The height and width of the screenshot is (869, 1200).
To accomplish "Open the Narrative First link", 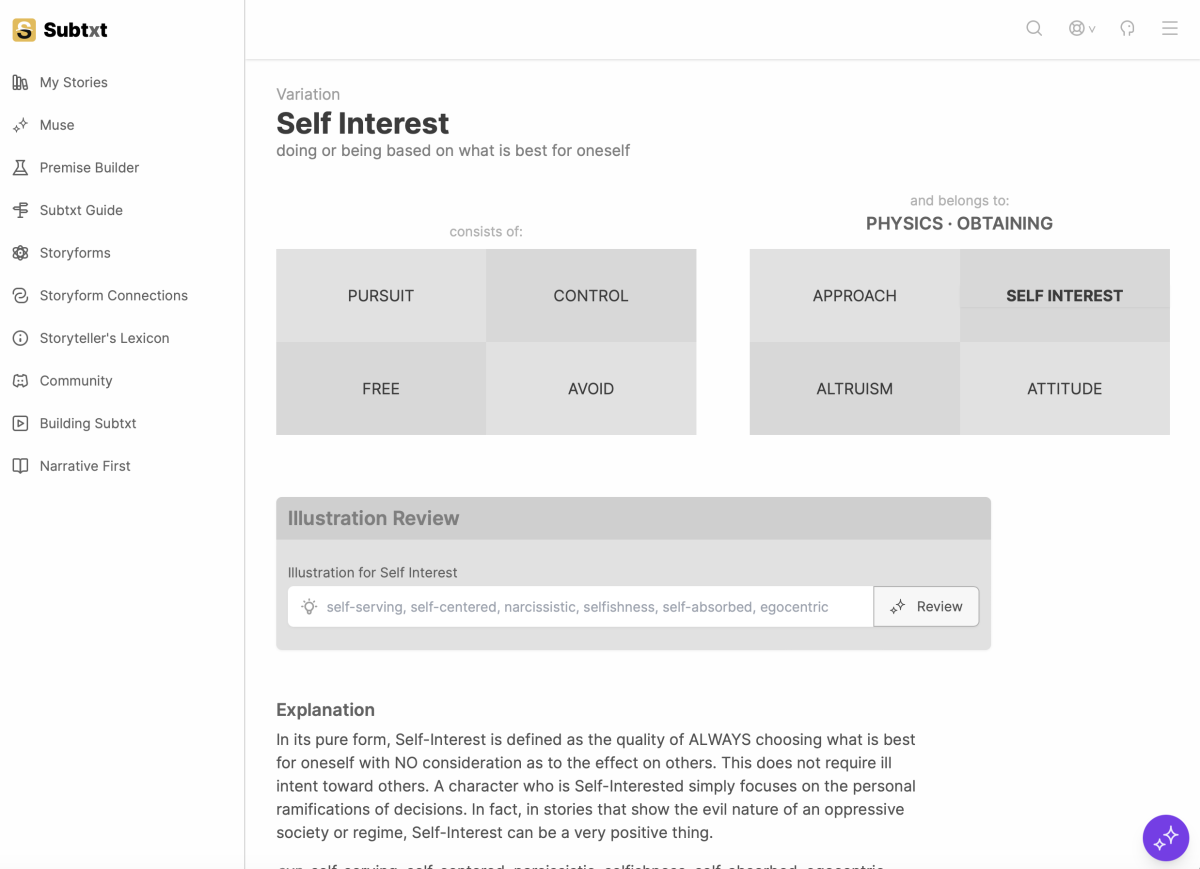I will [x=85, y=465].
